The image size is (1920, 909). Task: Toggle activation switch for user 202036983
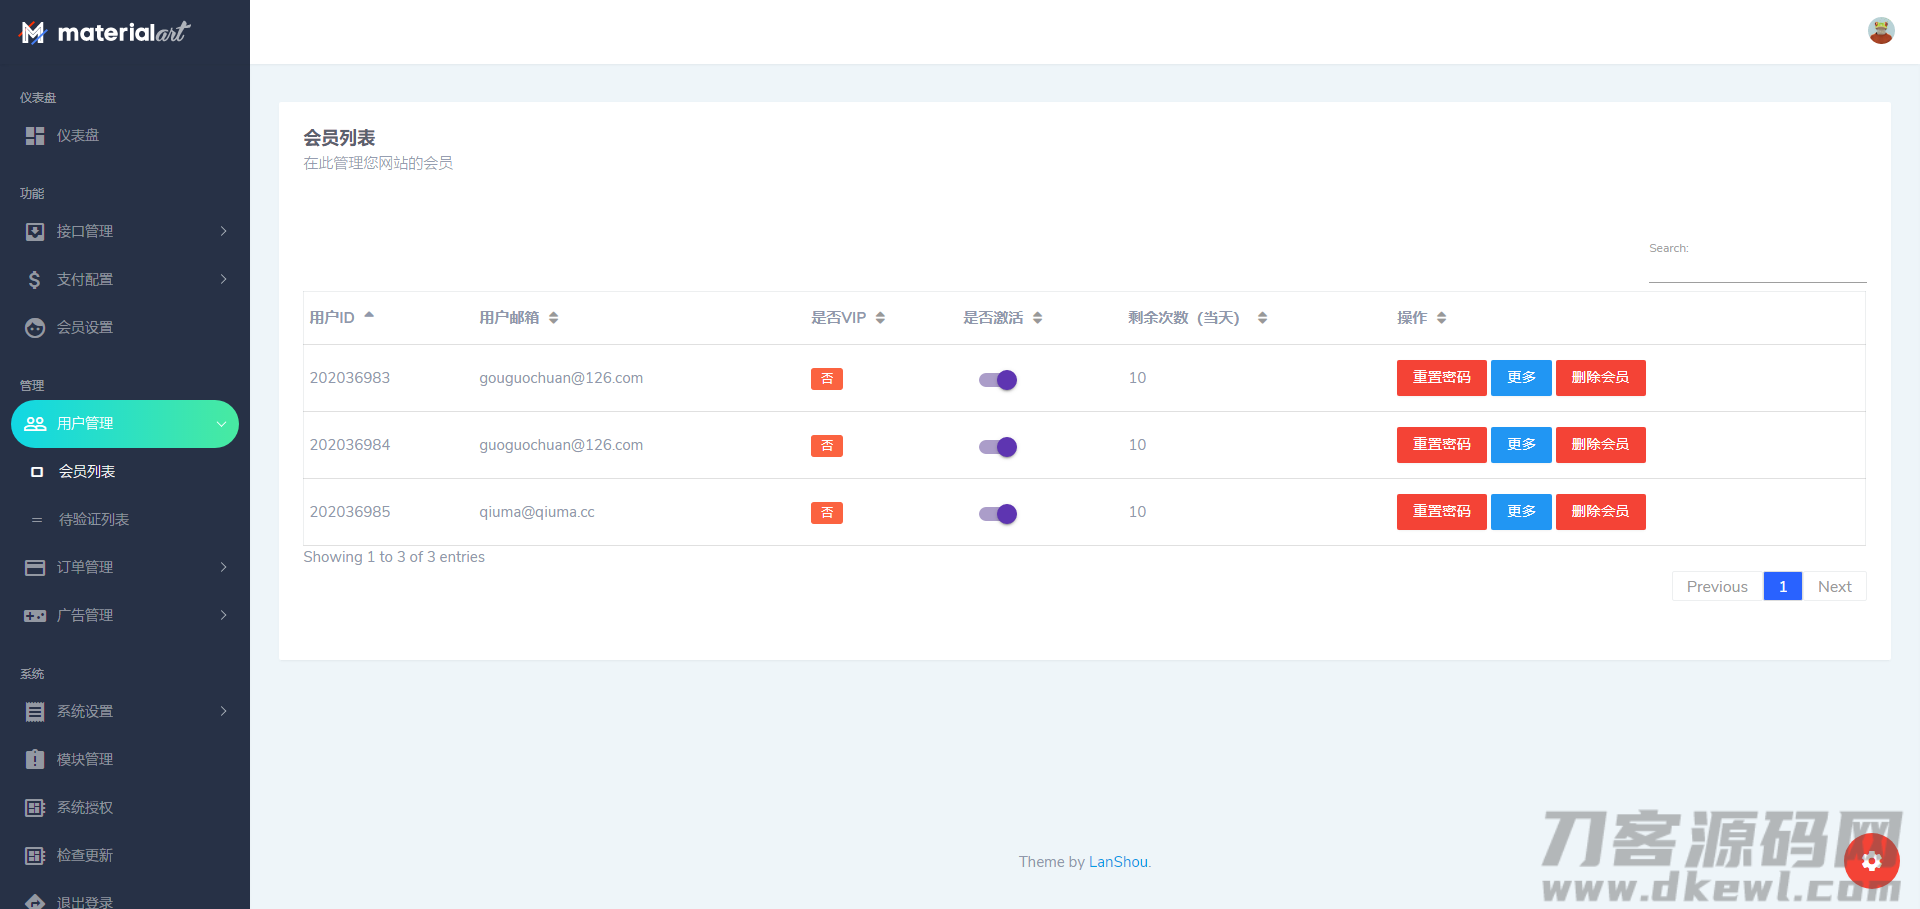[x=998, y=380]
